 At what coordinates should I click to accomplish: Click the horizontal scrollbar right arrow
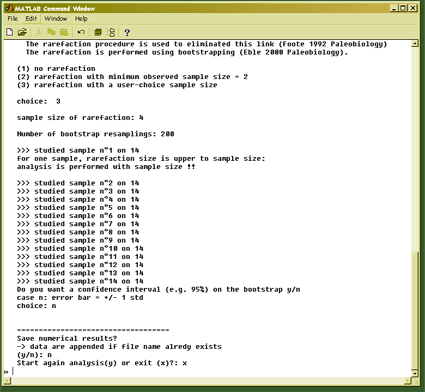(x=407, y=381)
